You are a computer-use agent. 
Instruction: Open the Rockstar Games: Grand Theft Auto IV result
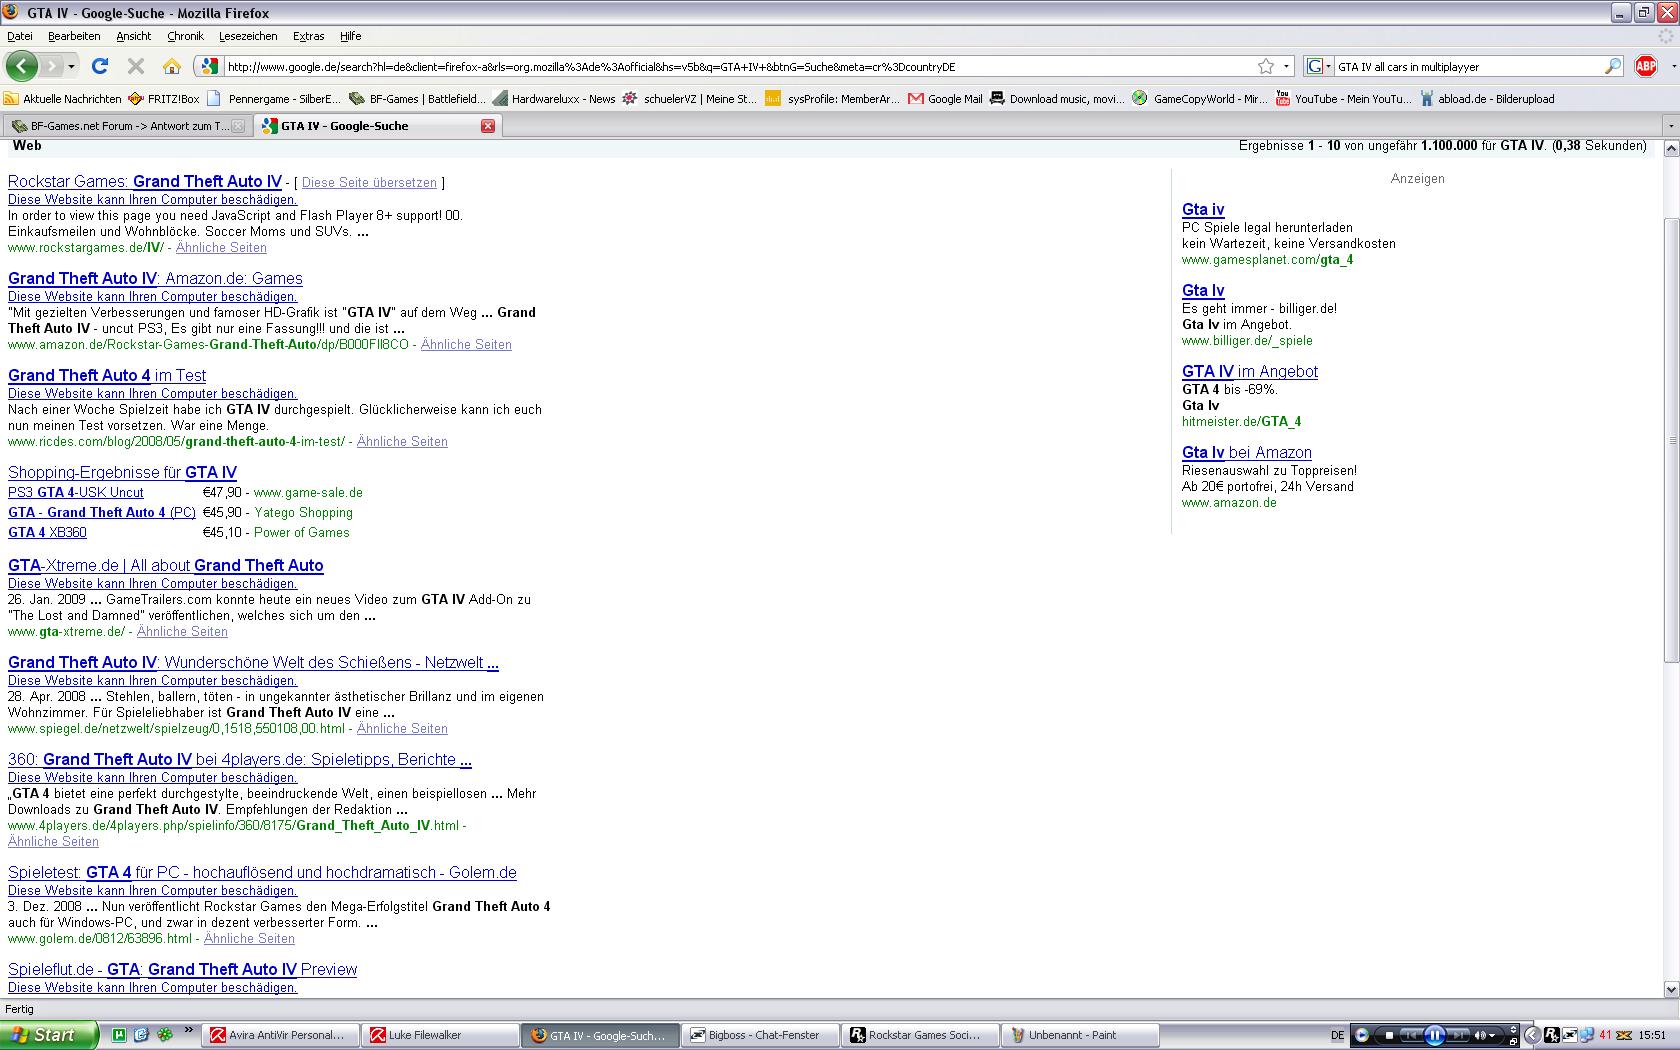click(x=145, y=181)
